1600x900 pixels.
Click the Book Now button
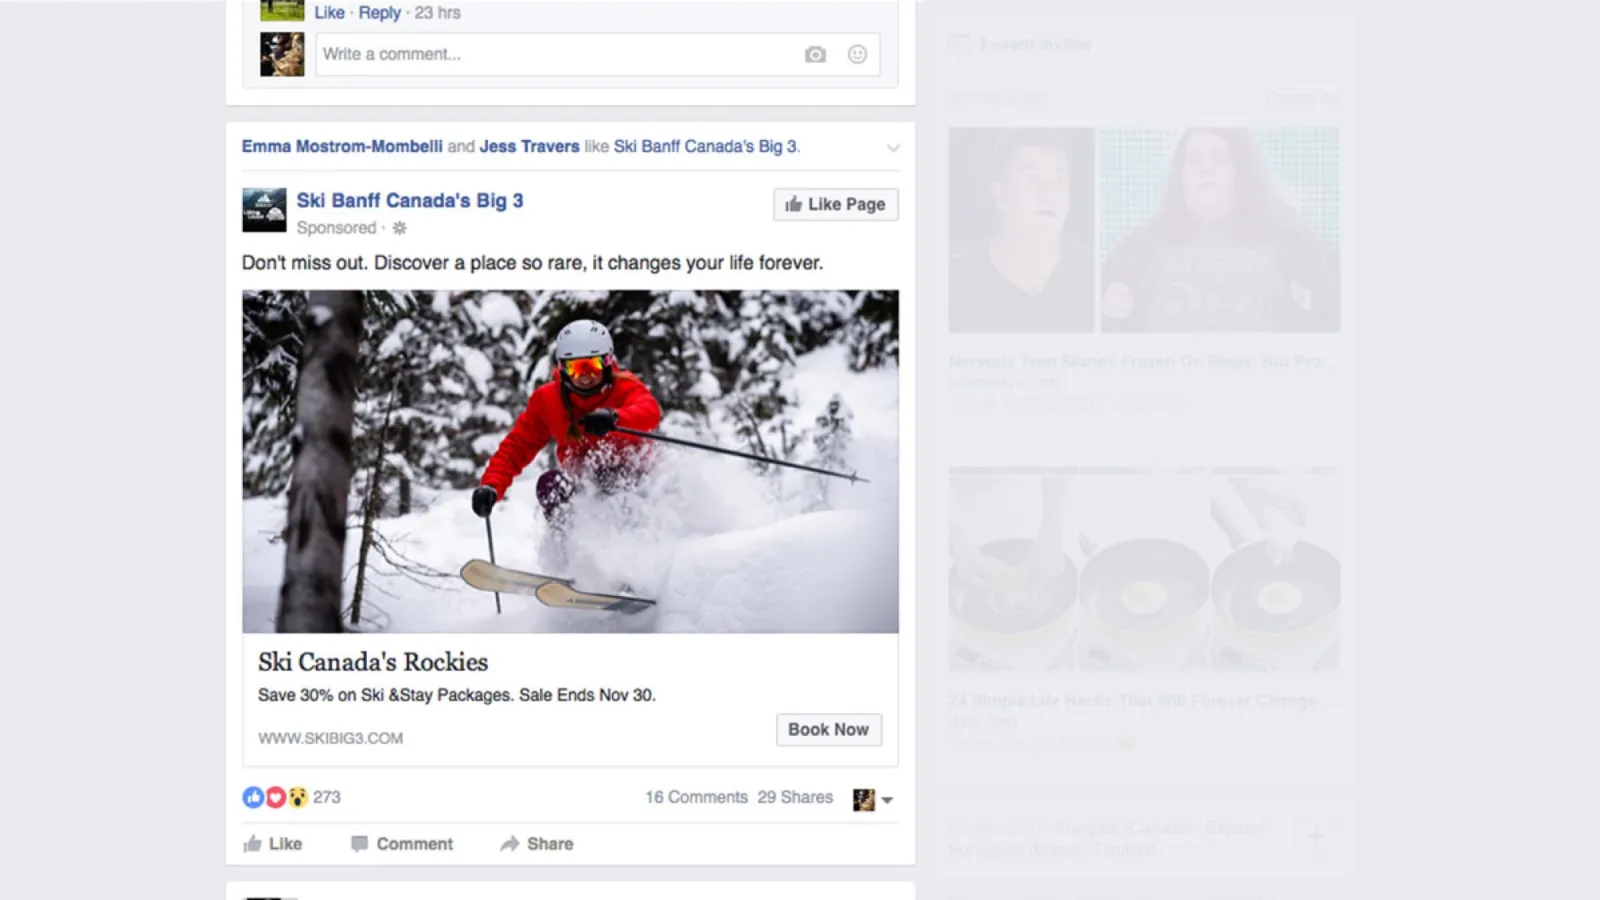pyautogui.click(x=828, y=729)
